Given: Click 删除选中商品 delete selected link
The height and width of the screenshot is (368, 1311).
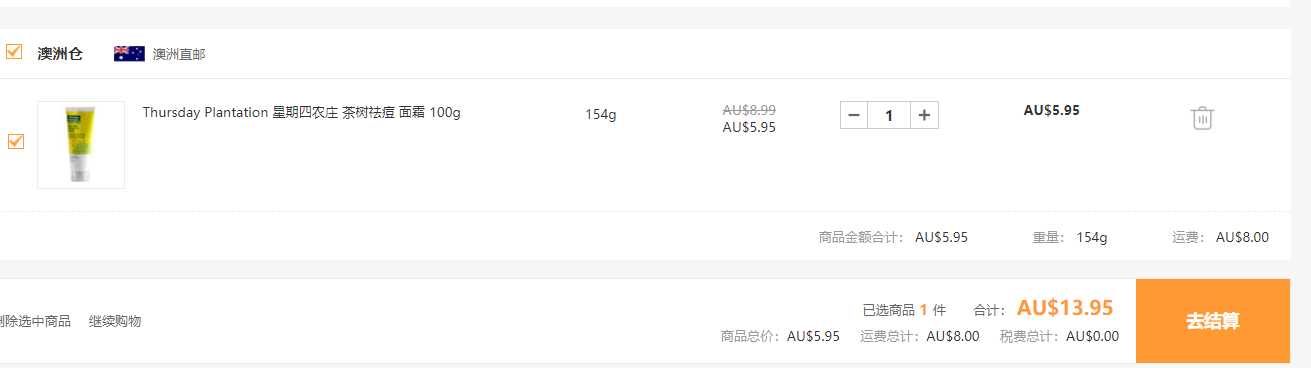Looking at the screenshot, I should coord(35,321).
